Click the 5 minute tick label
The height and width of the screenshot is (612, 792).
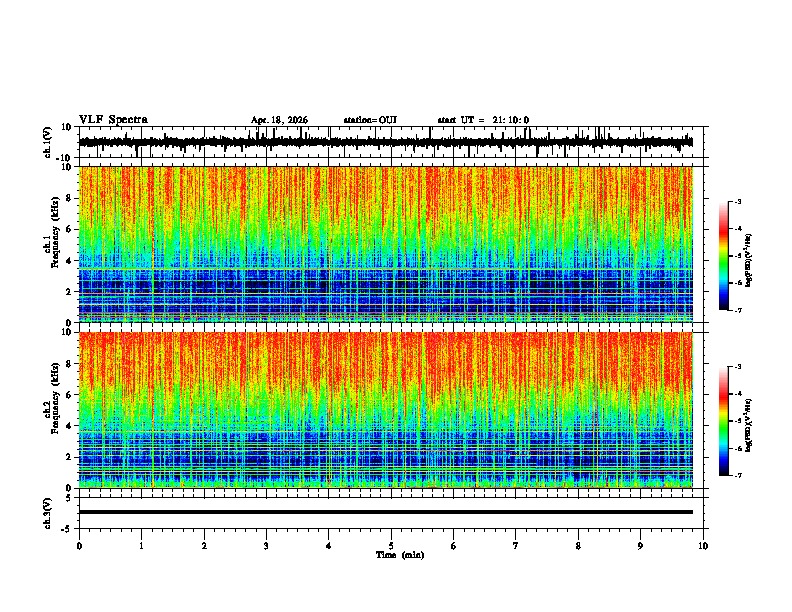click(x=391, y=546)
